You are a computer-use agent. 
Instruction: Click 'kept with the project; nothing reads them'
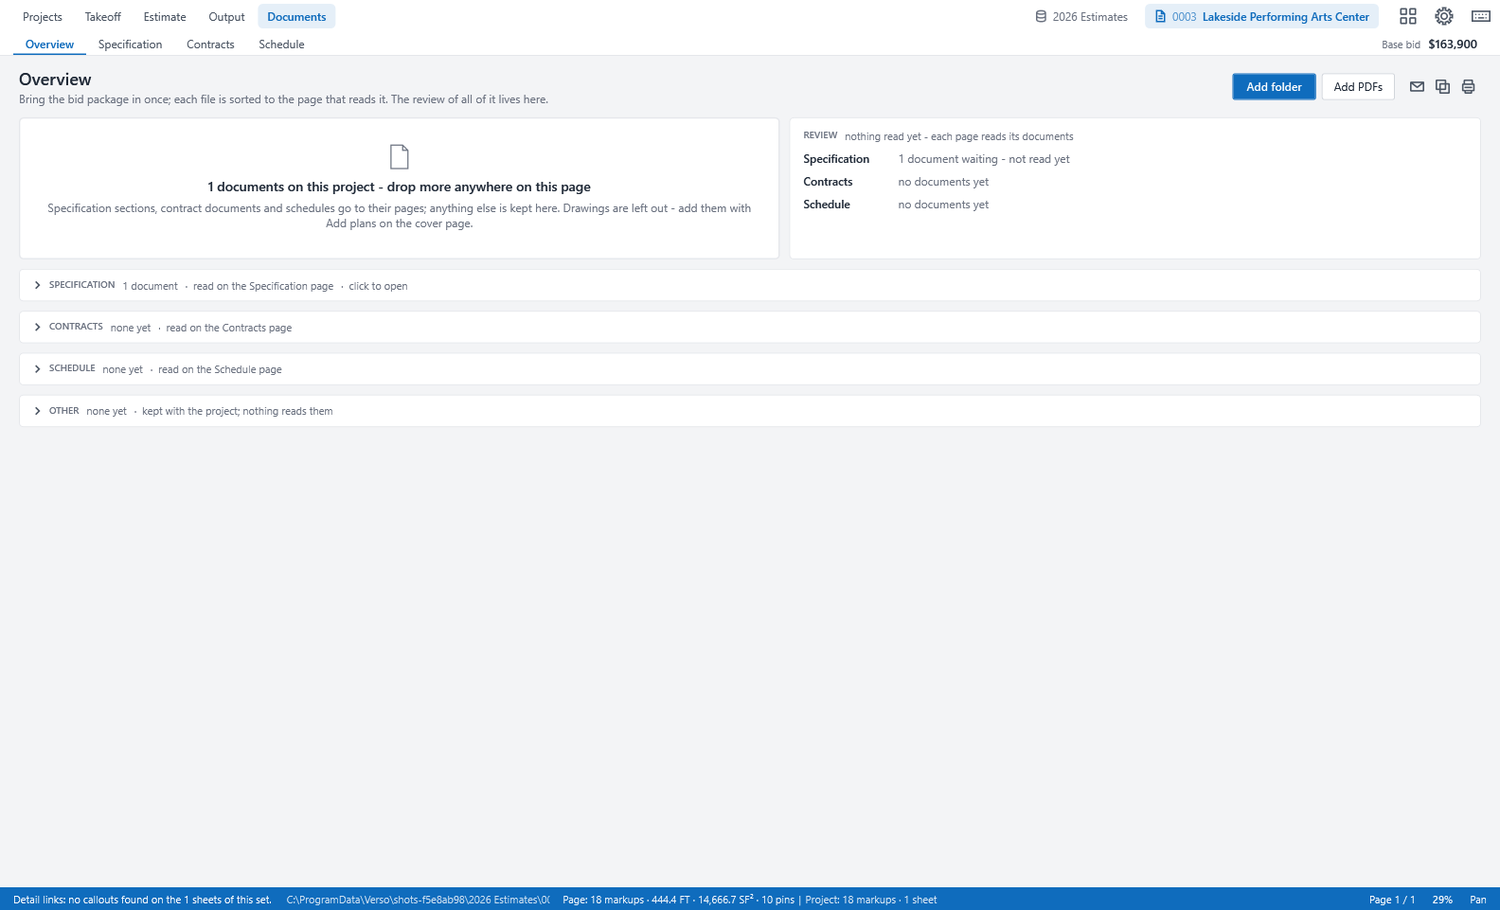(237, 411)
